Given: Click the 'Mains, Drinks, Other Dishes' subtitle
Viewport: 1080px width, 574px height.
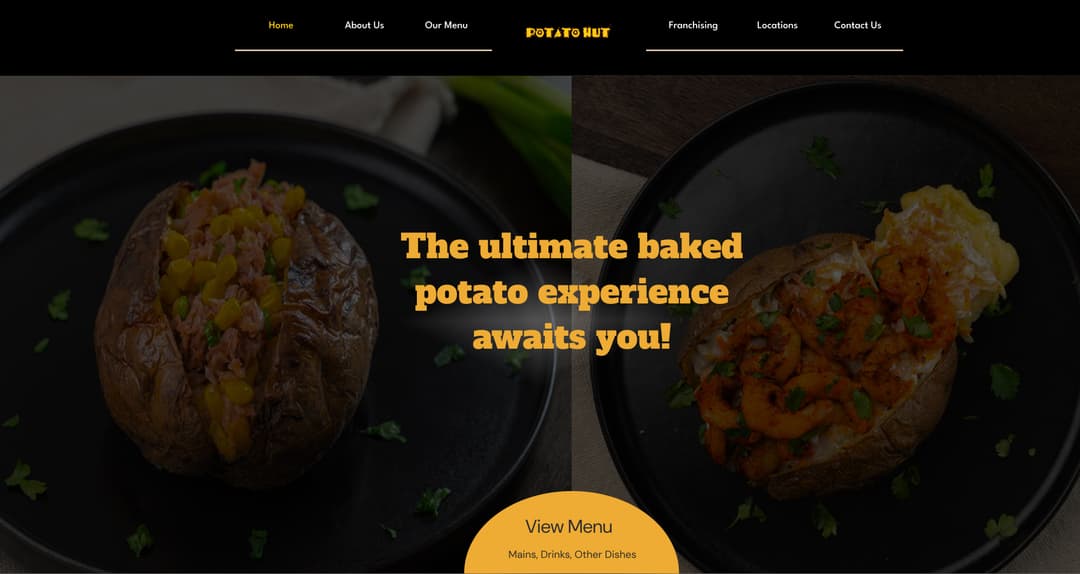Looking at the screenshot, I should pos(572,555).
